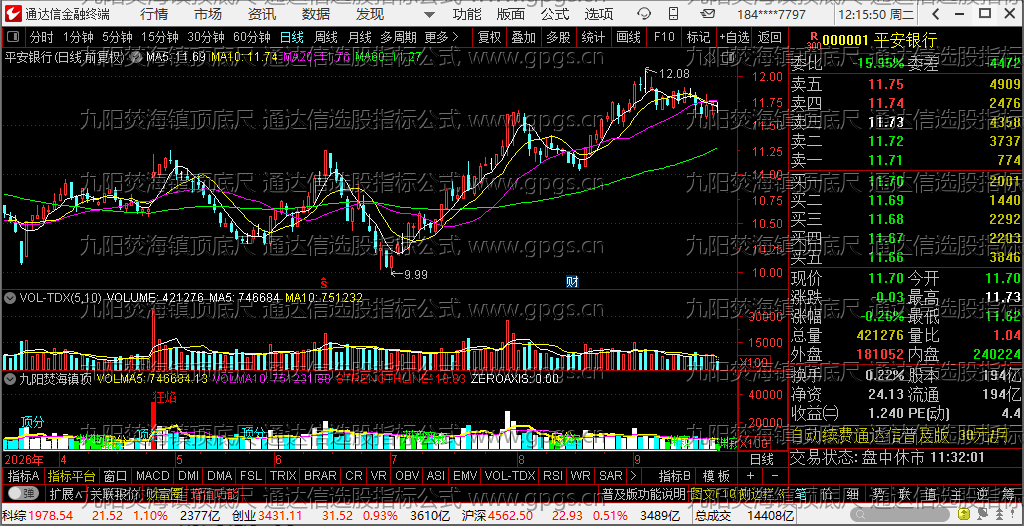The height and width of the screenshot is (526, 1024).
Task: Switch to 周线 weekly chart
Action: (x=325, y=37)
